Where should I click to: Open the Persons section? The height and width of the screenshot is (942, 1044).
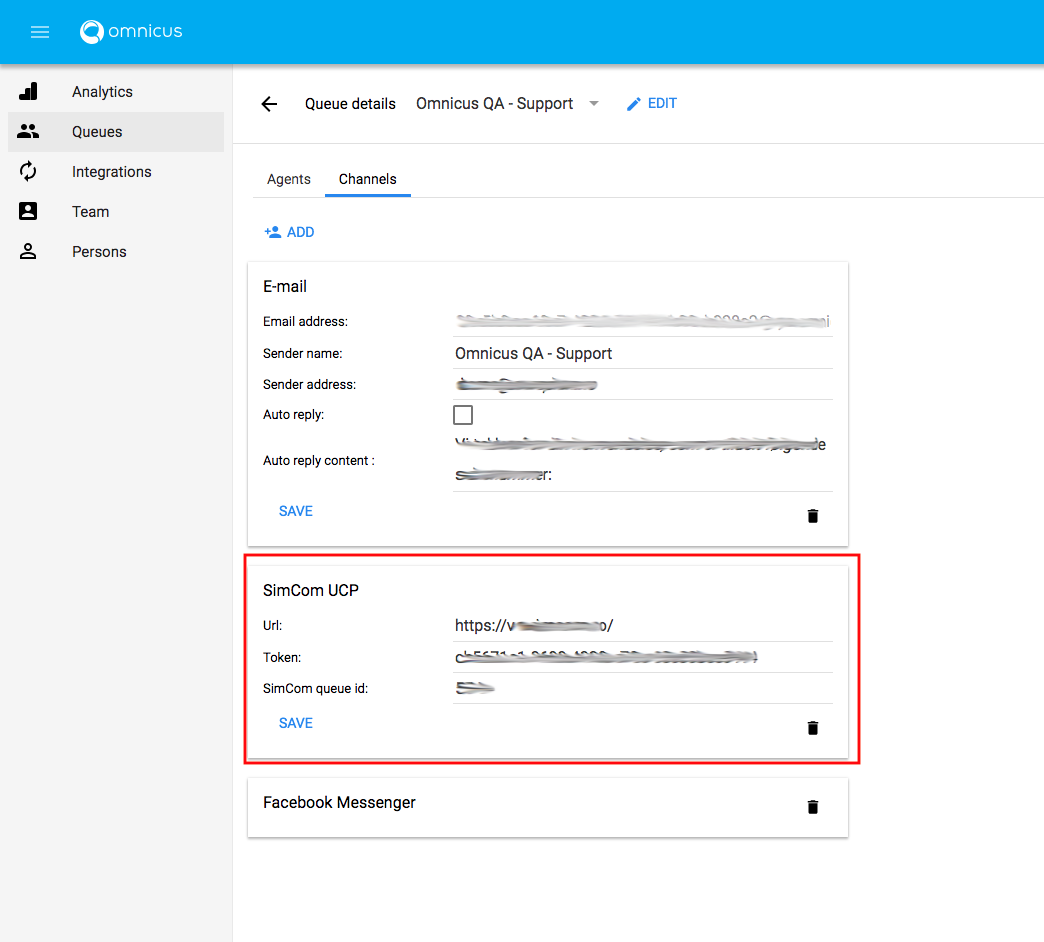point(99,252)
